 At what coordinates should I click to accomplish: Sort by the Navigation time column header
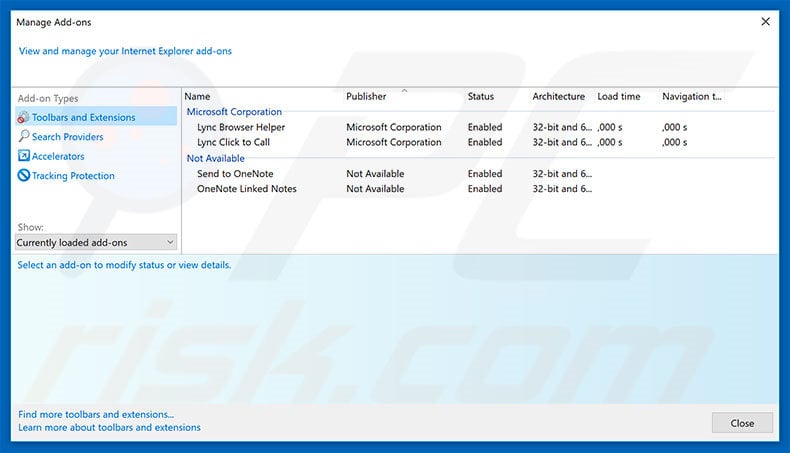click(692, 96)
